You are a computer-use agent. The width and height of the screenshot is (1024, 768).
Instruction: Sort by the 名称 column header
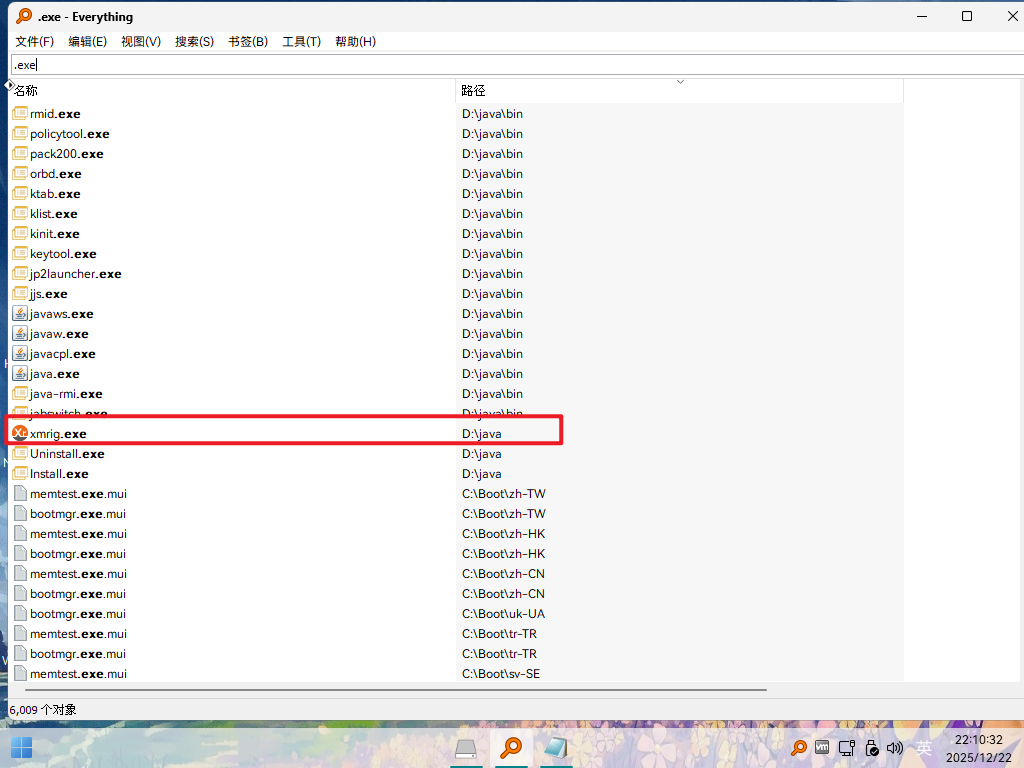[x=230, y=90]
